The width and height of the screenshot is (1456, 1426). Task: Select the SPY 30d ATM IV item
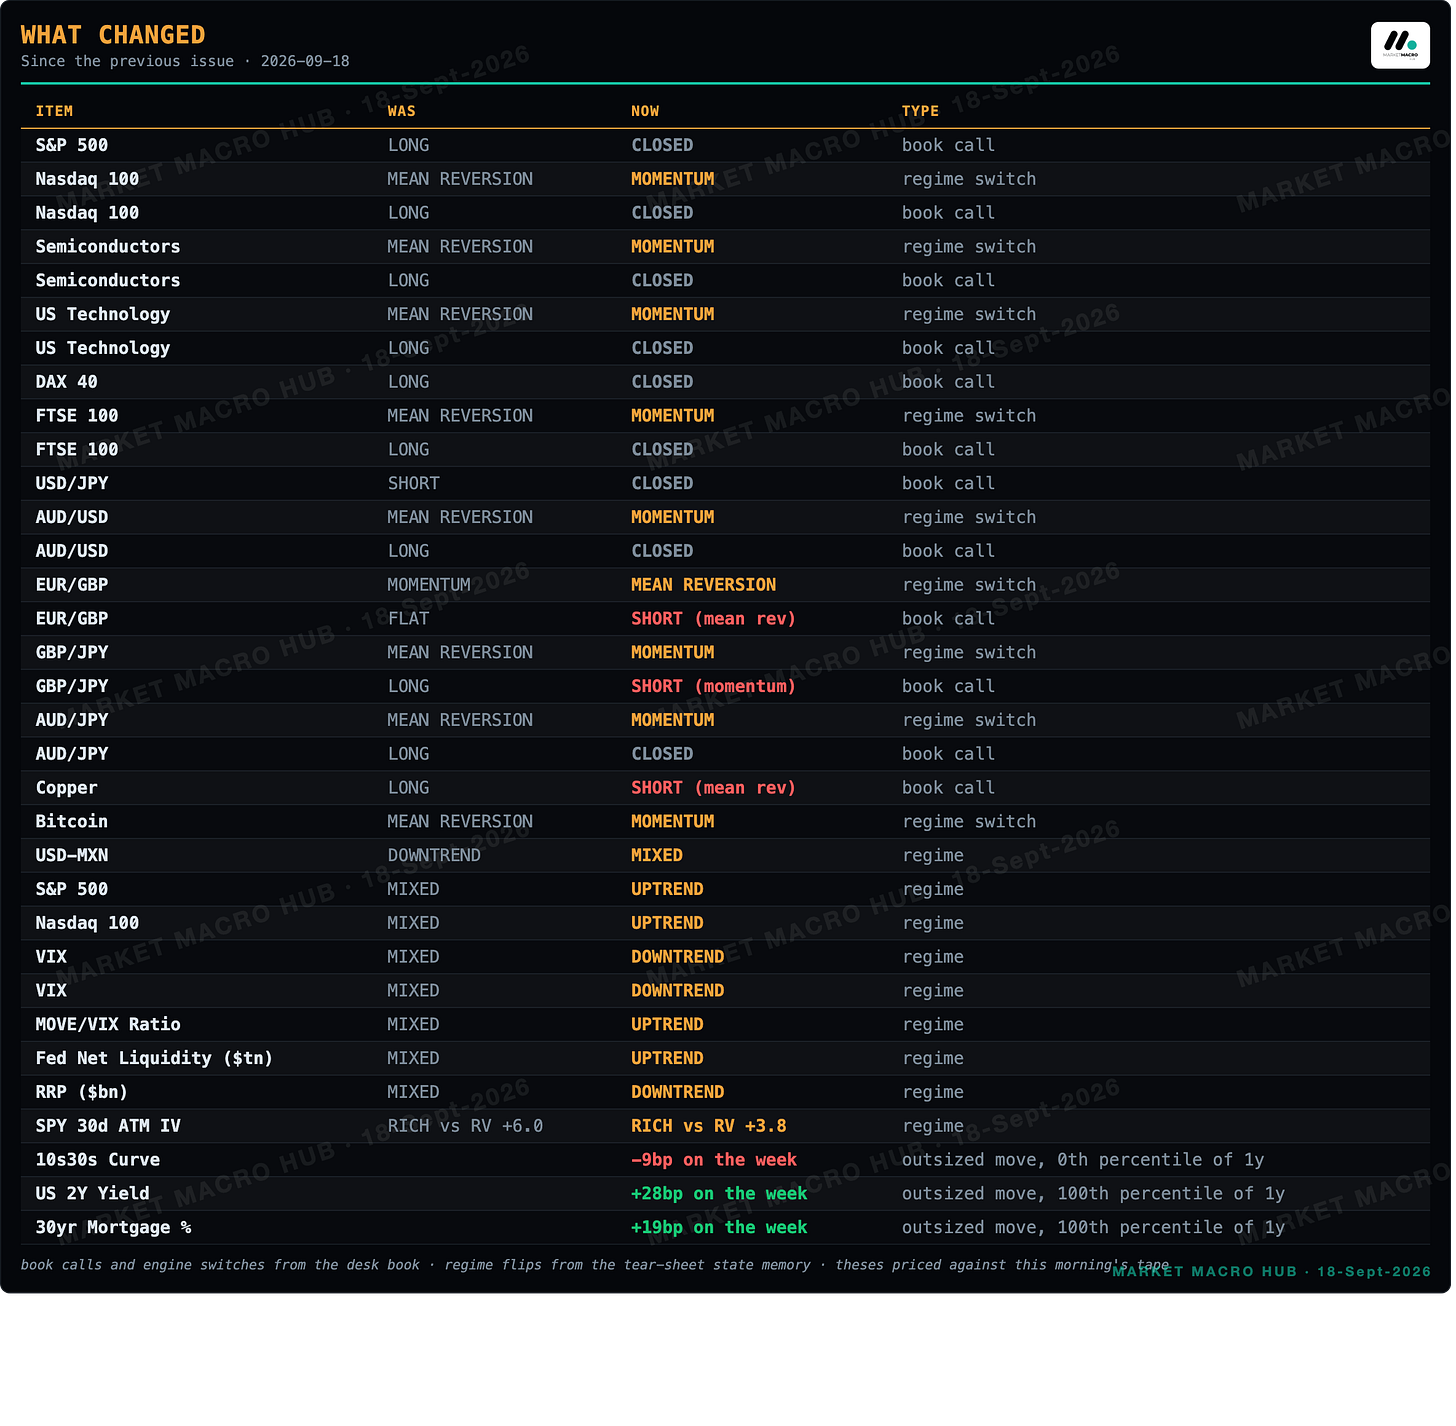108,1126
